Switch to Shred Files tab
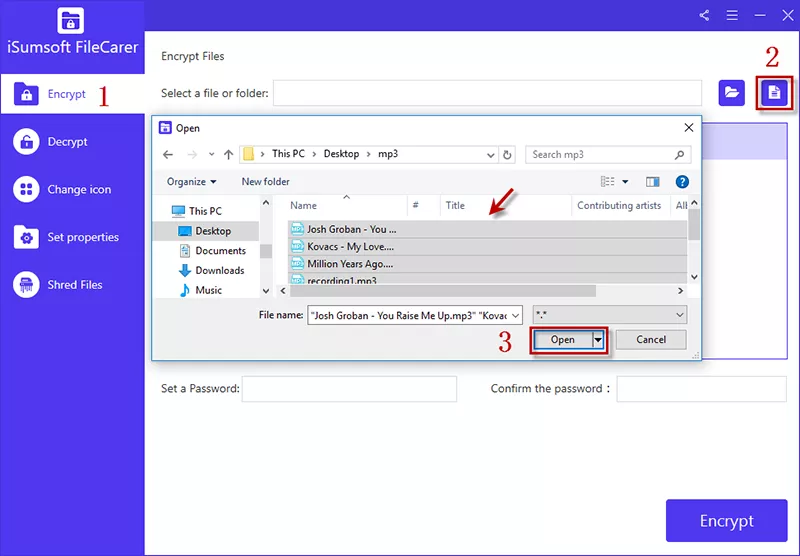The image size is (800, 556). point(74,285)
